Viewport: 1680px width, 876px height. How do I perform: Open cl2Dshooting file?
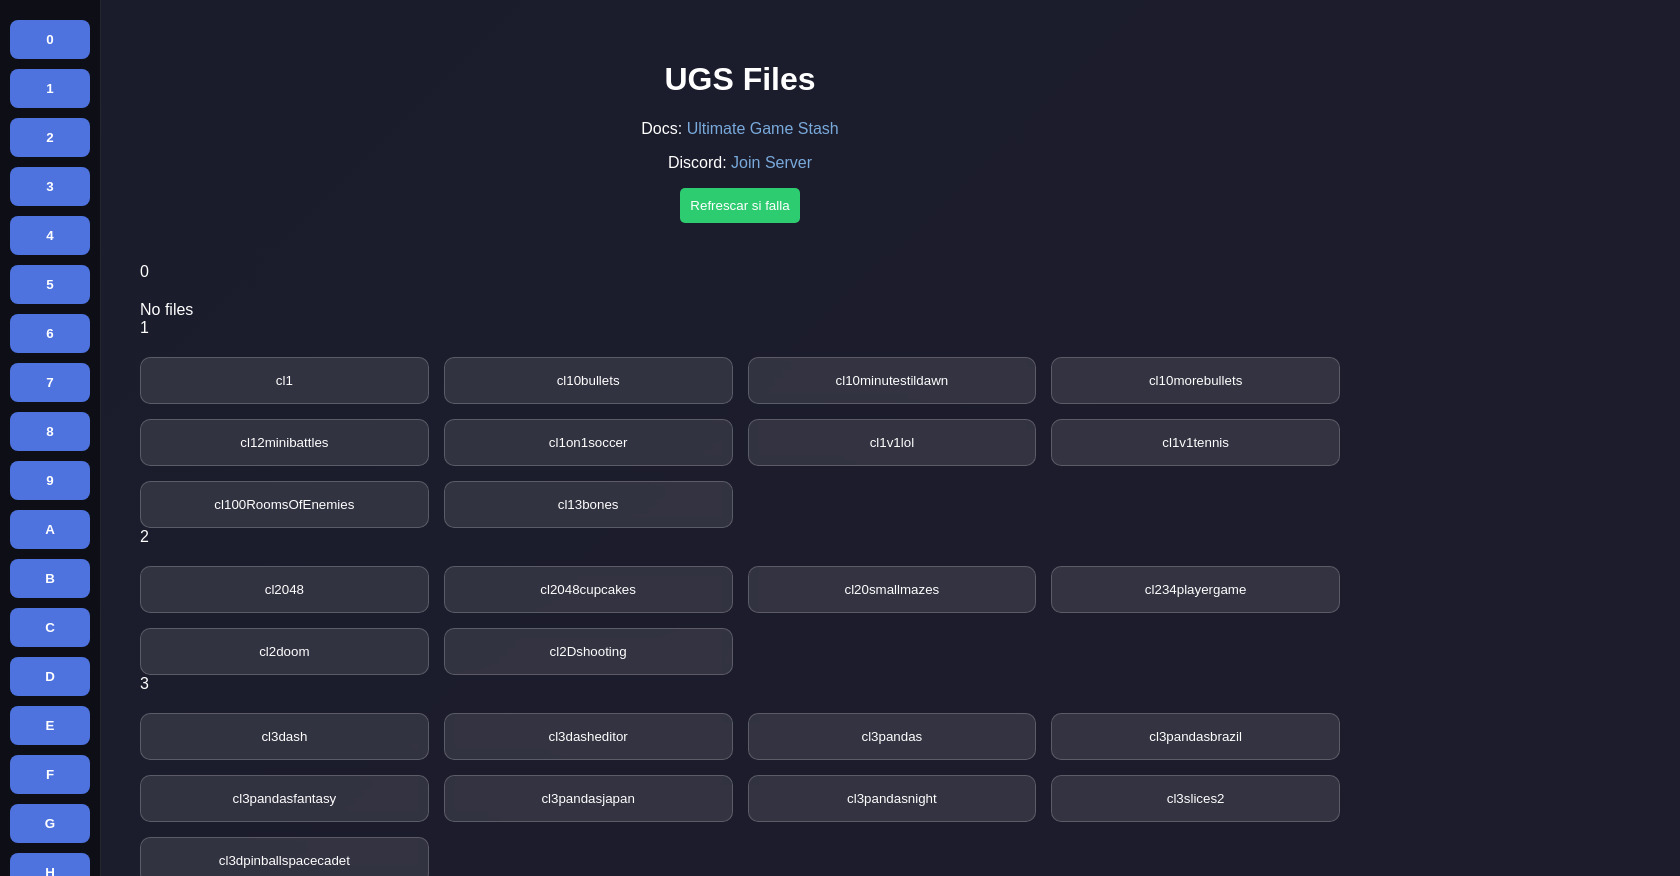(588, 652)
